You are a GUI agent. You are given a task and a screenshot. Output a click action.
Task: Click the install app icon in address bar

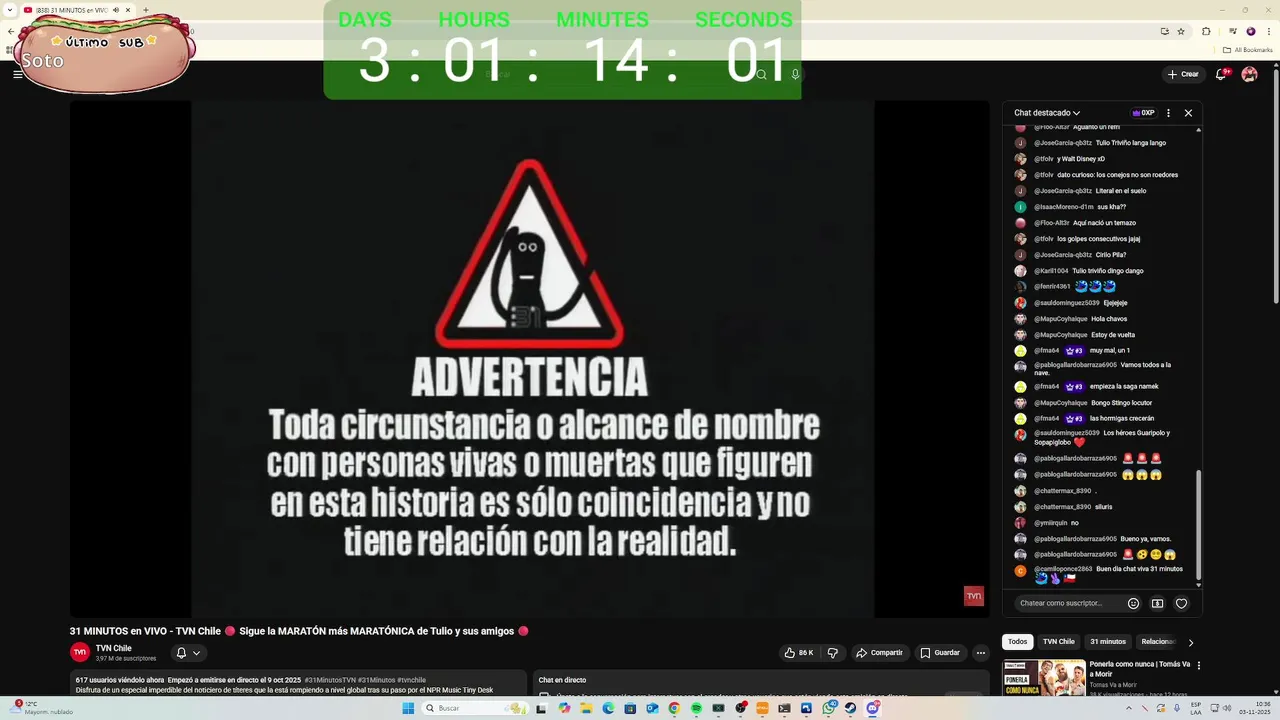click(1164, 31)
